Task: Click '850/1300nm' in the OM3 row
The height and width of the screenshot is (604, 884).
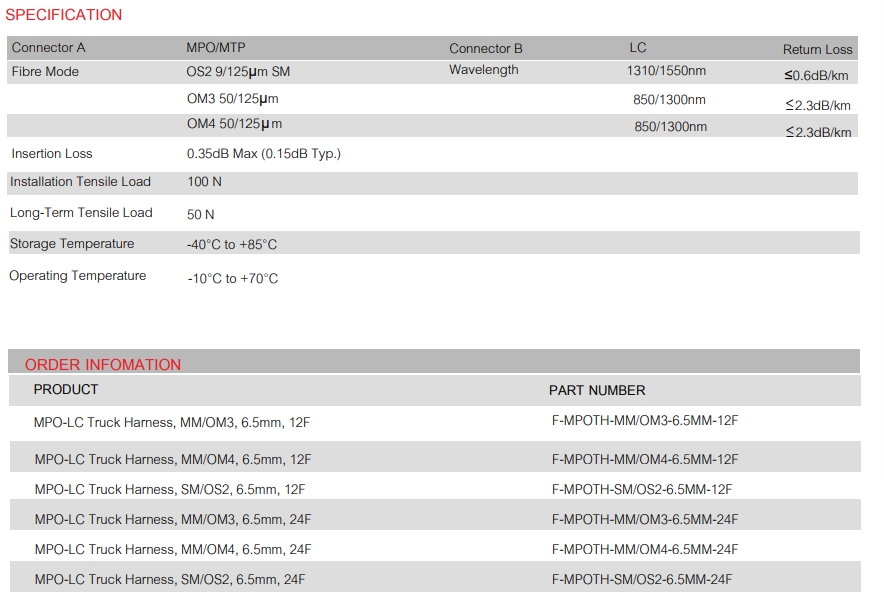Action: (669, 100)
